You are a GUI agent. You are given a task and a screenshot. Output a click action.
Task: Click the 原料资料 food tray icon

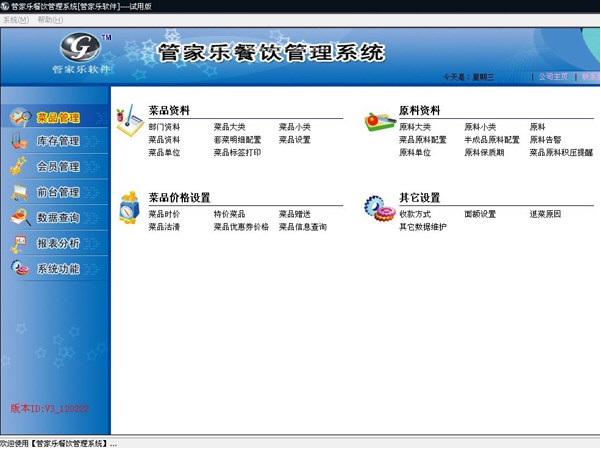[x=379, y=122]
